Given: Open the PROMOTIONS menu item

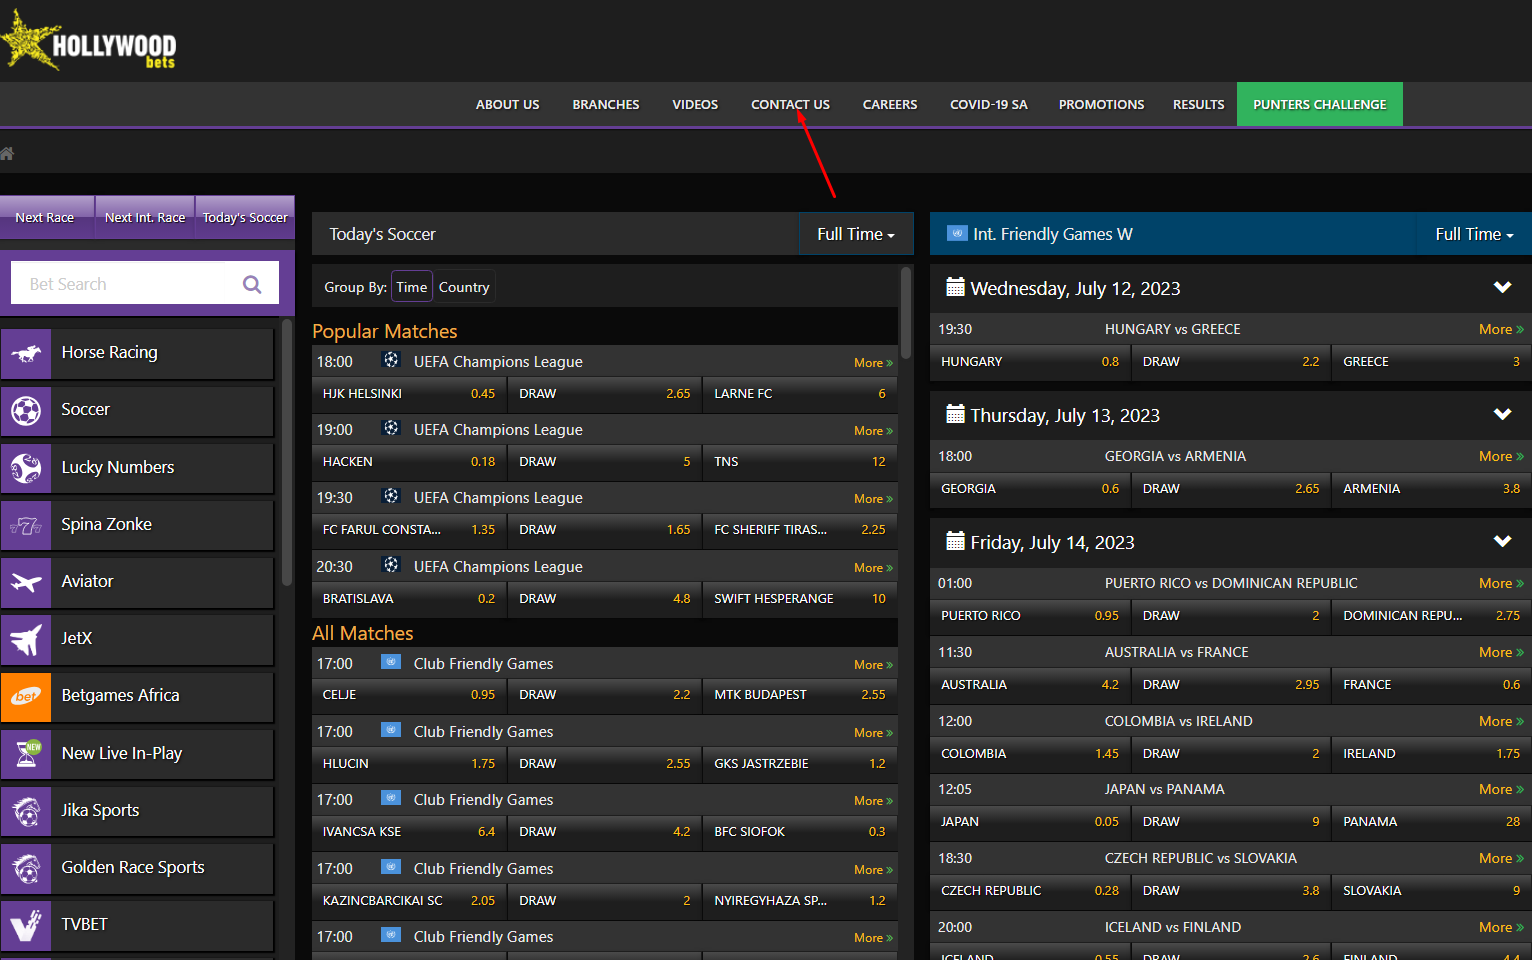Looking at the screenshot, I should (1101, 104).
